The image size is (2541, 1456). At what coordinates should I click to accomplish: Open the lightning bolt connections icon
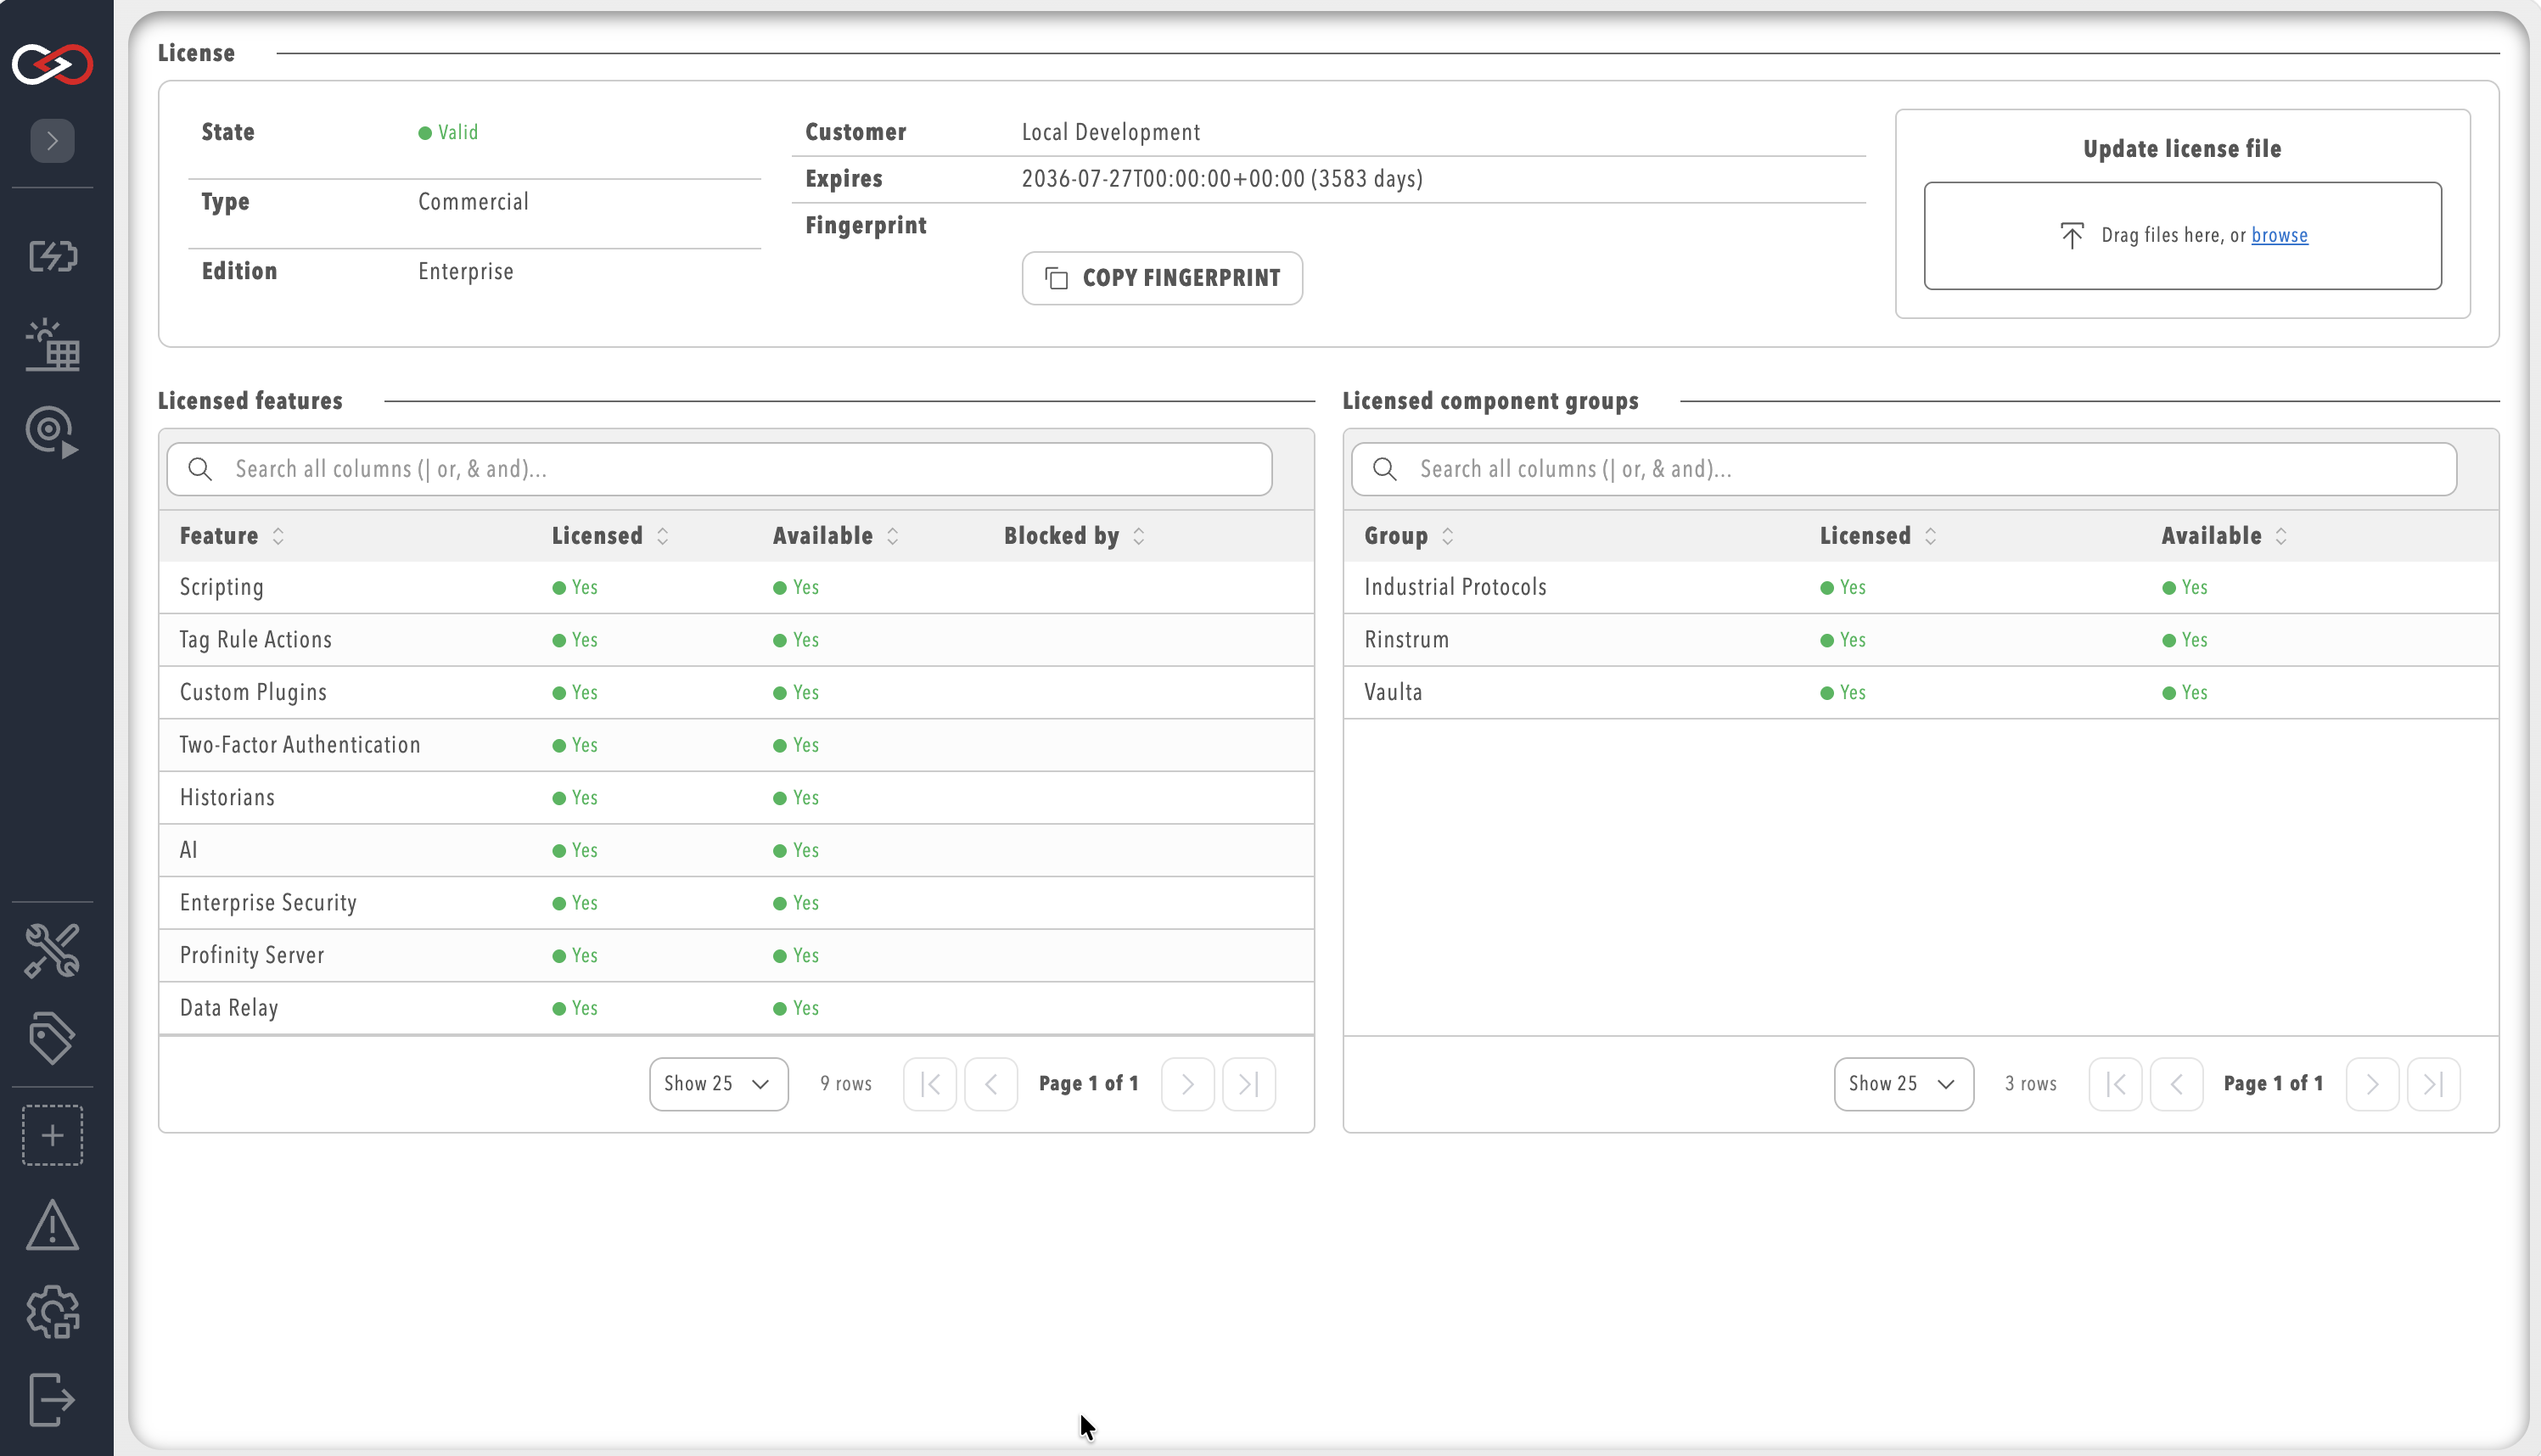(x=52, y=256)
